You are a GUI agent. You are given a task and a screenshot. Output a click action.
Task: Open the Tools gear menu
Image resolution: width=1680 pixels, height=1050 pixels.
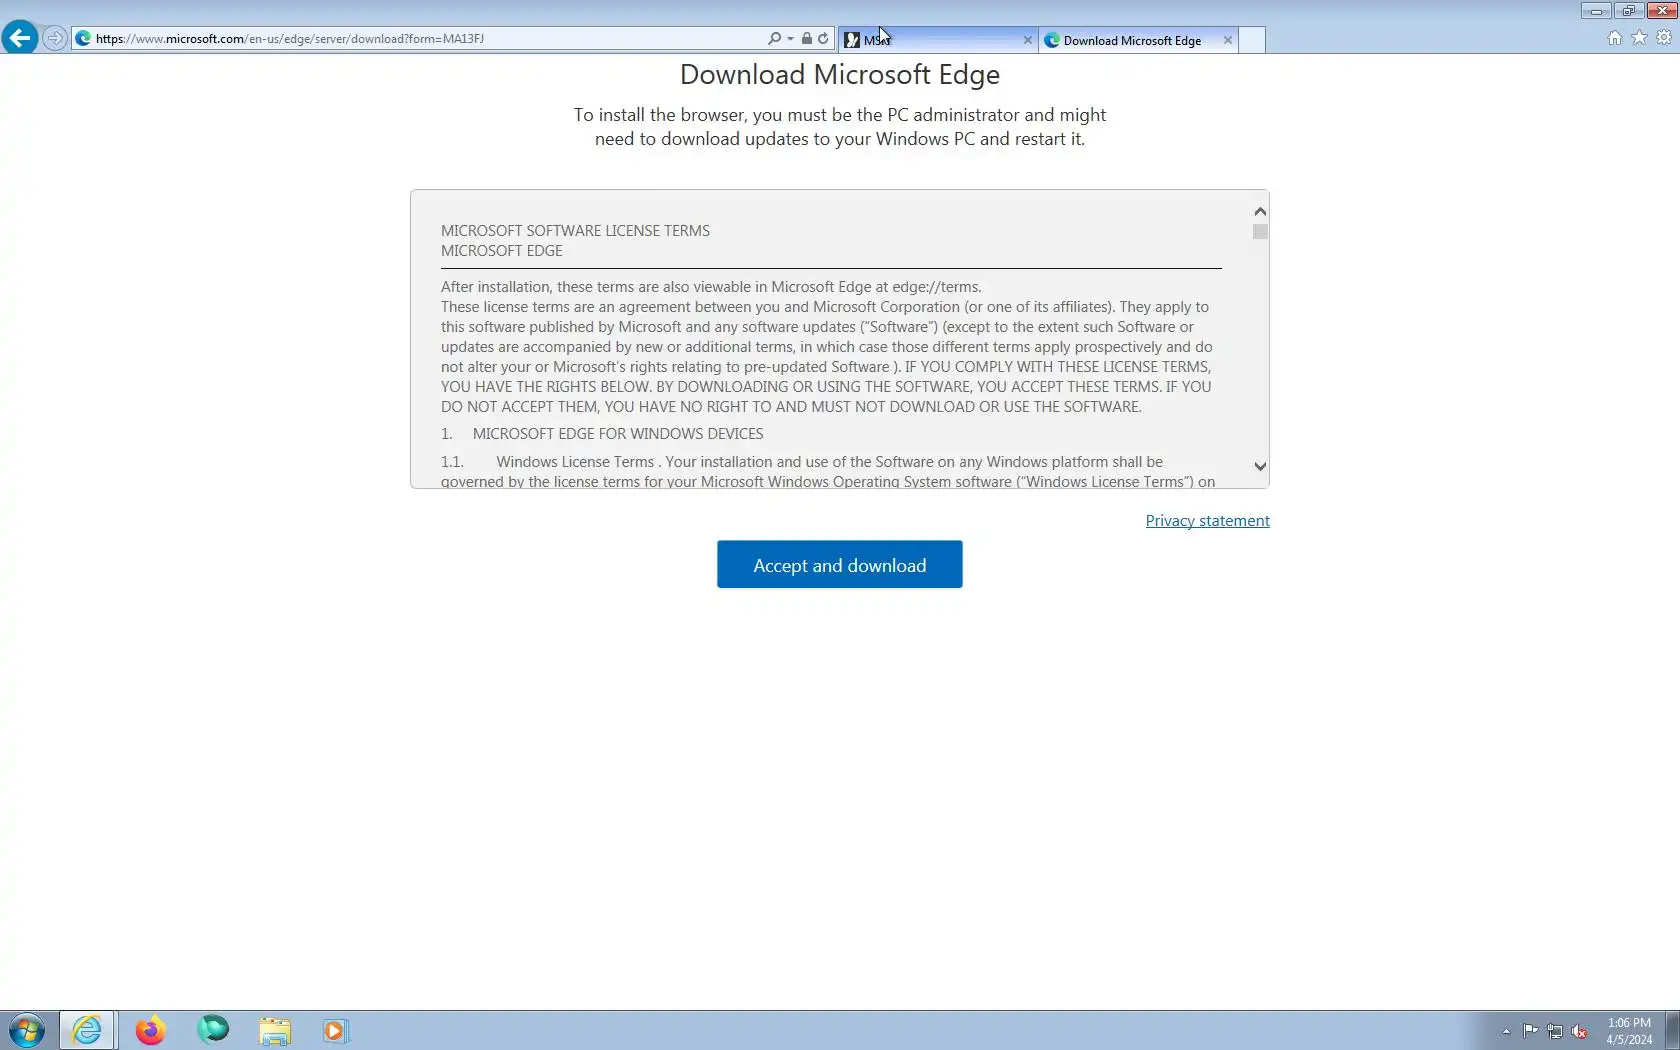click(x=1664, y=38)
